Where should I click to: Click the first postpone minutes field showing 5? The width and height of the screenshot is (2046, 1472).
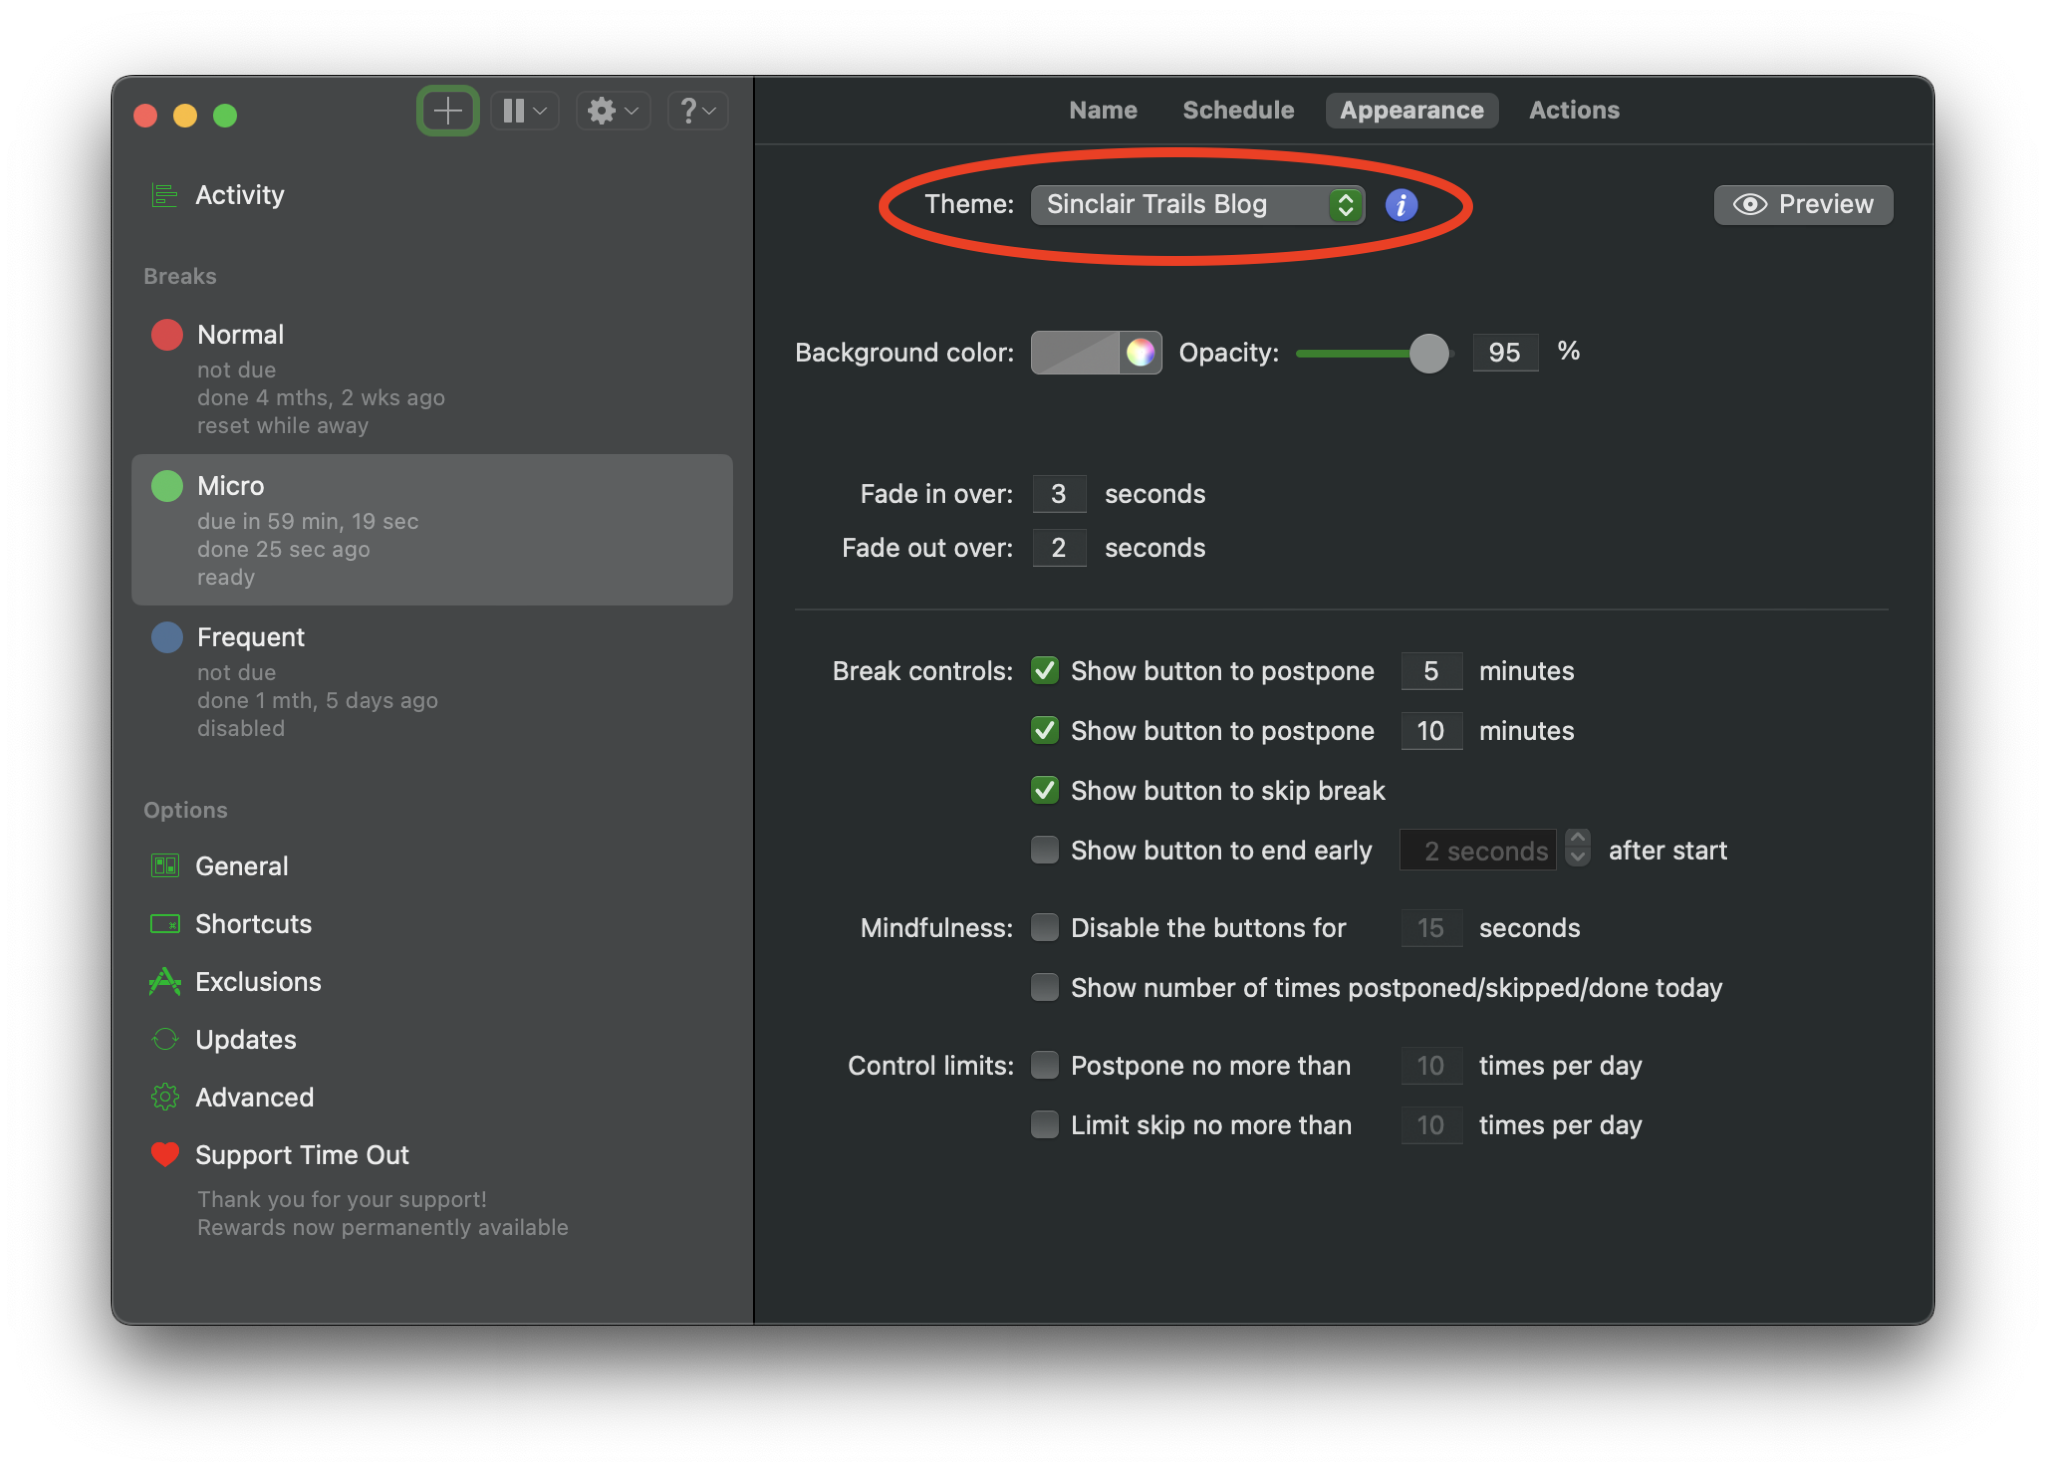click(x=1430, y=671)
